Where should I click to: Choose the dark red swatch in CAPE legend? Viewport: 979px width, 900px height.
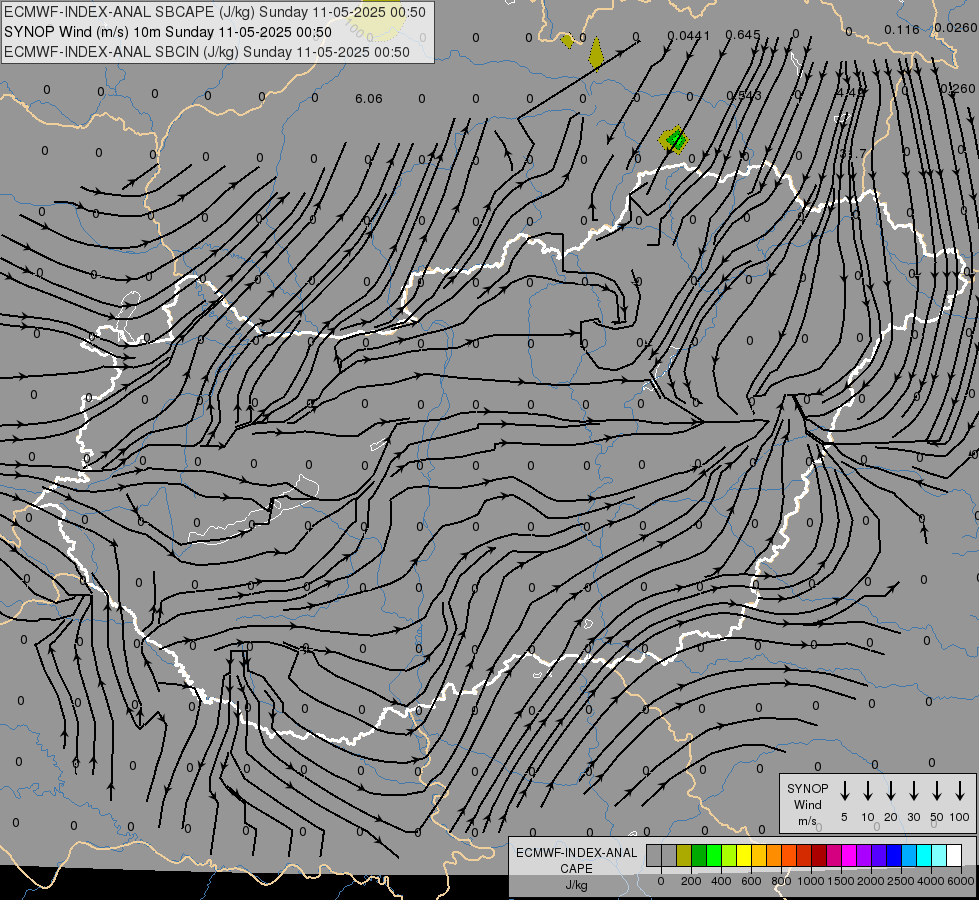pos(819,856)
